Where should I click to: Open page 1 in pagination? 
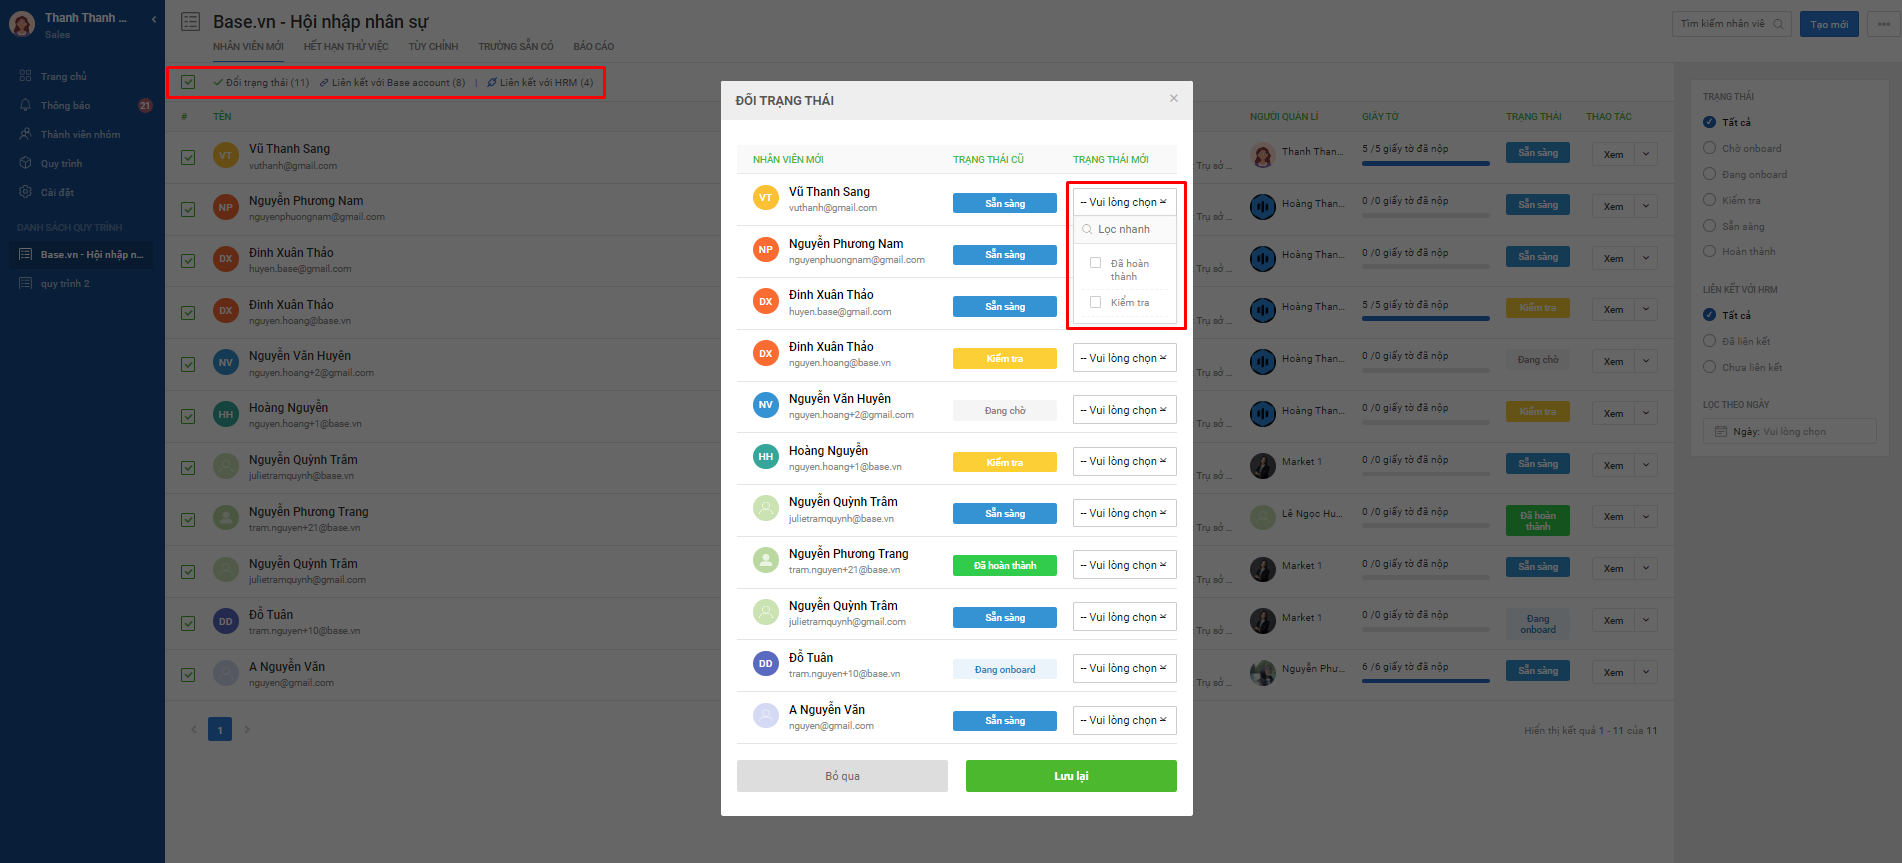[x=220, y=729]
